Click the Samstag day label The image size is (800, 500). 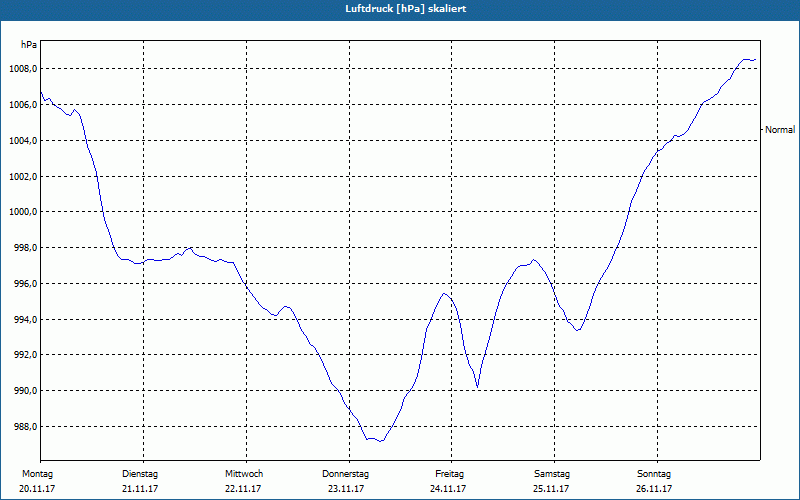[x=552, y=474]
